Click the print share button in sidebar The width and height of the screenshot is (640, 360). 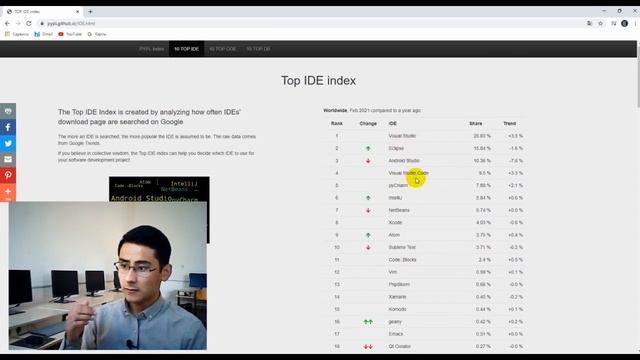(8, 111)
